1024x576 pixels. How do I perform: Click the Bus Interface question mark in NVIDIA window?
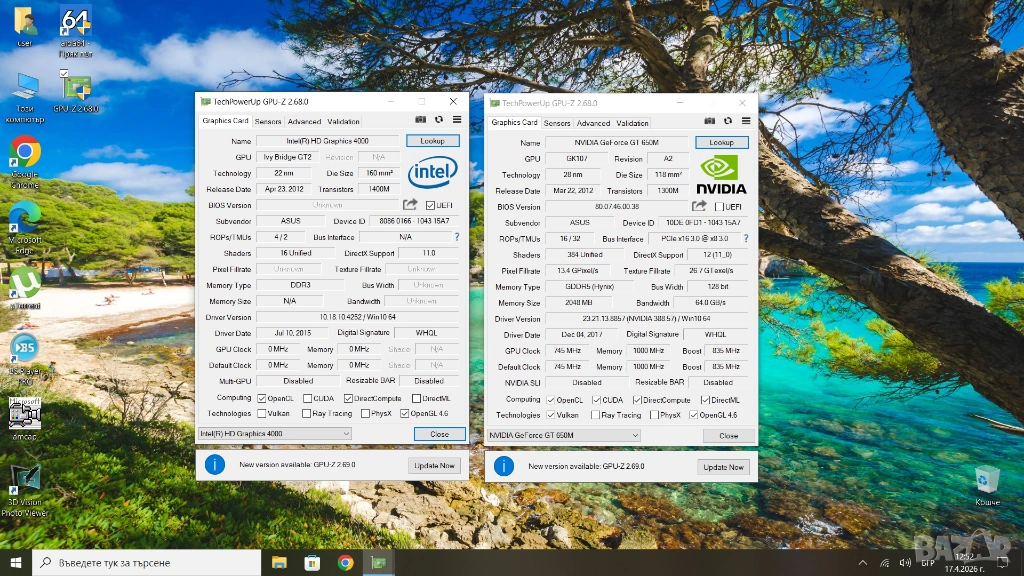coord(746,239)
